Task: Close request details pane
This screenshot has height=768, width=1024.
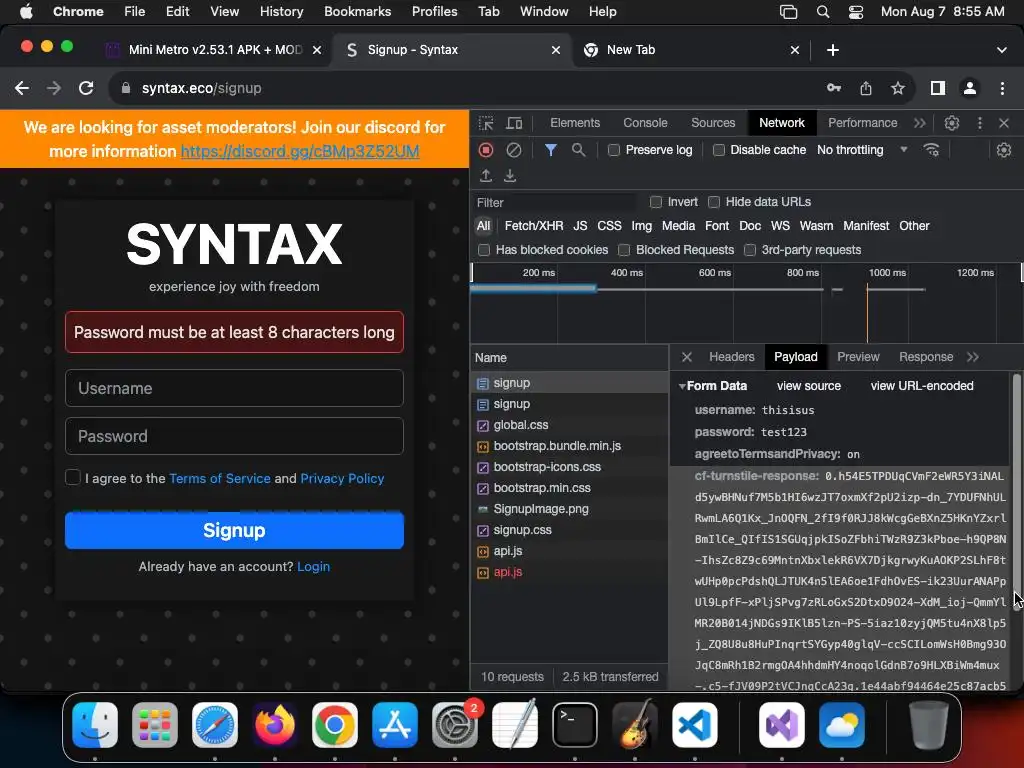Action: point(686,357)
